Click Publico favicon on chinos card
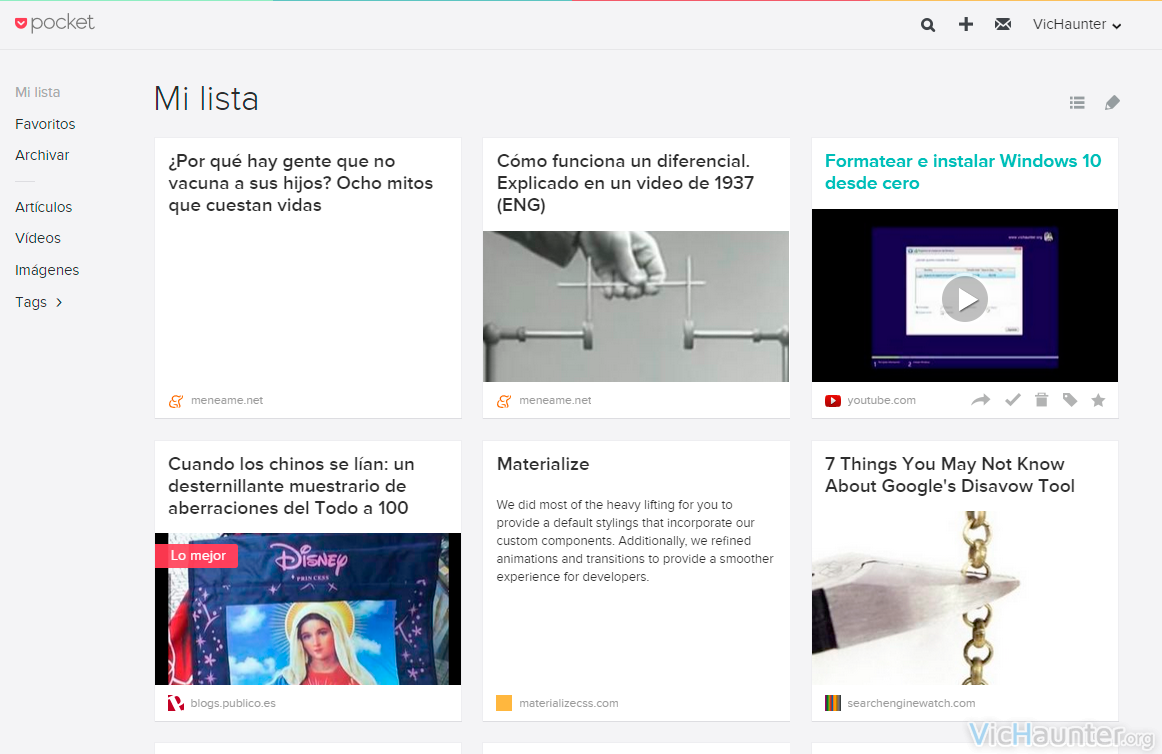This screenshot has height=754, width=1162. [x=176, y=703]
